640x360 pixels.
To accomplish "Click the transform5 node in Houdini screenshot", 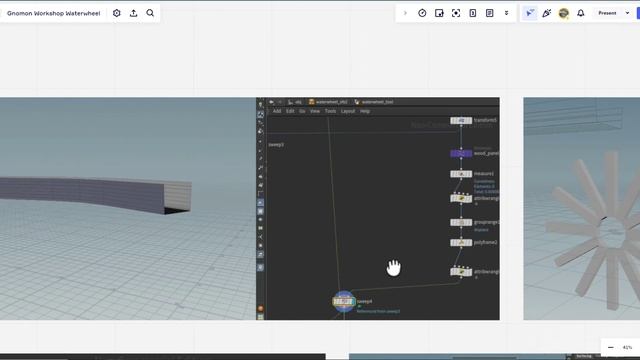I will point(461,120).
